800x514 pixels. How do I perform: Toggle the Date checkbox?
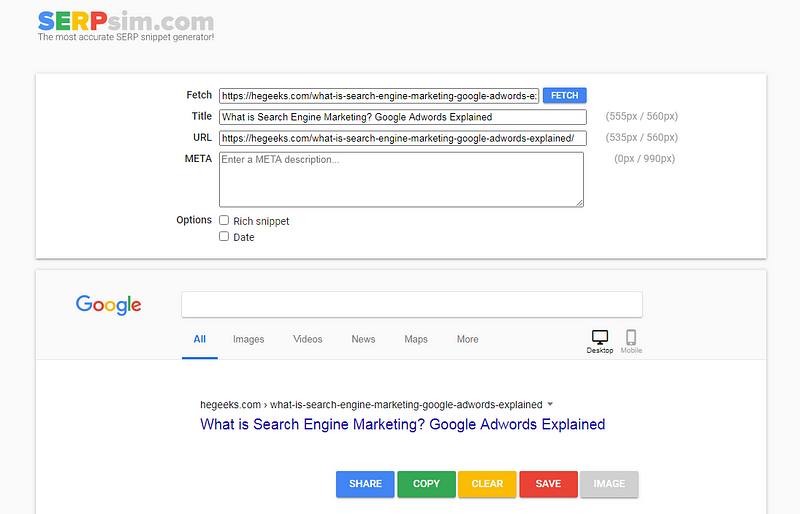(x=224, y=237)
